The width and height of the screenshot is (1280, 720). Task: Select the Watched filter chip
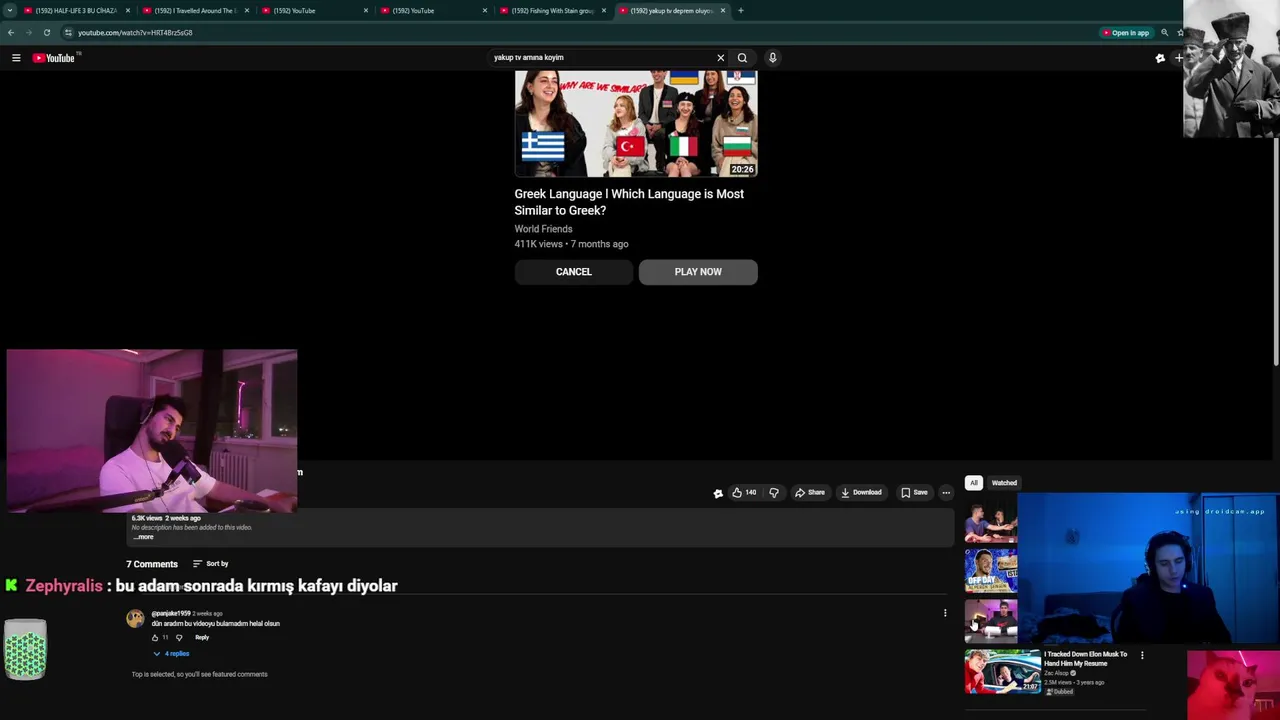point(1004,483)
